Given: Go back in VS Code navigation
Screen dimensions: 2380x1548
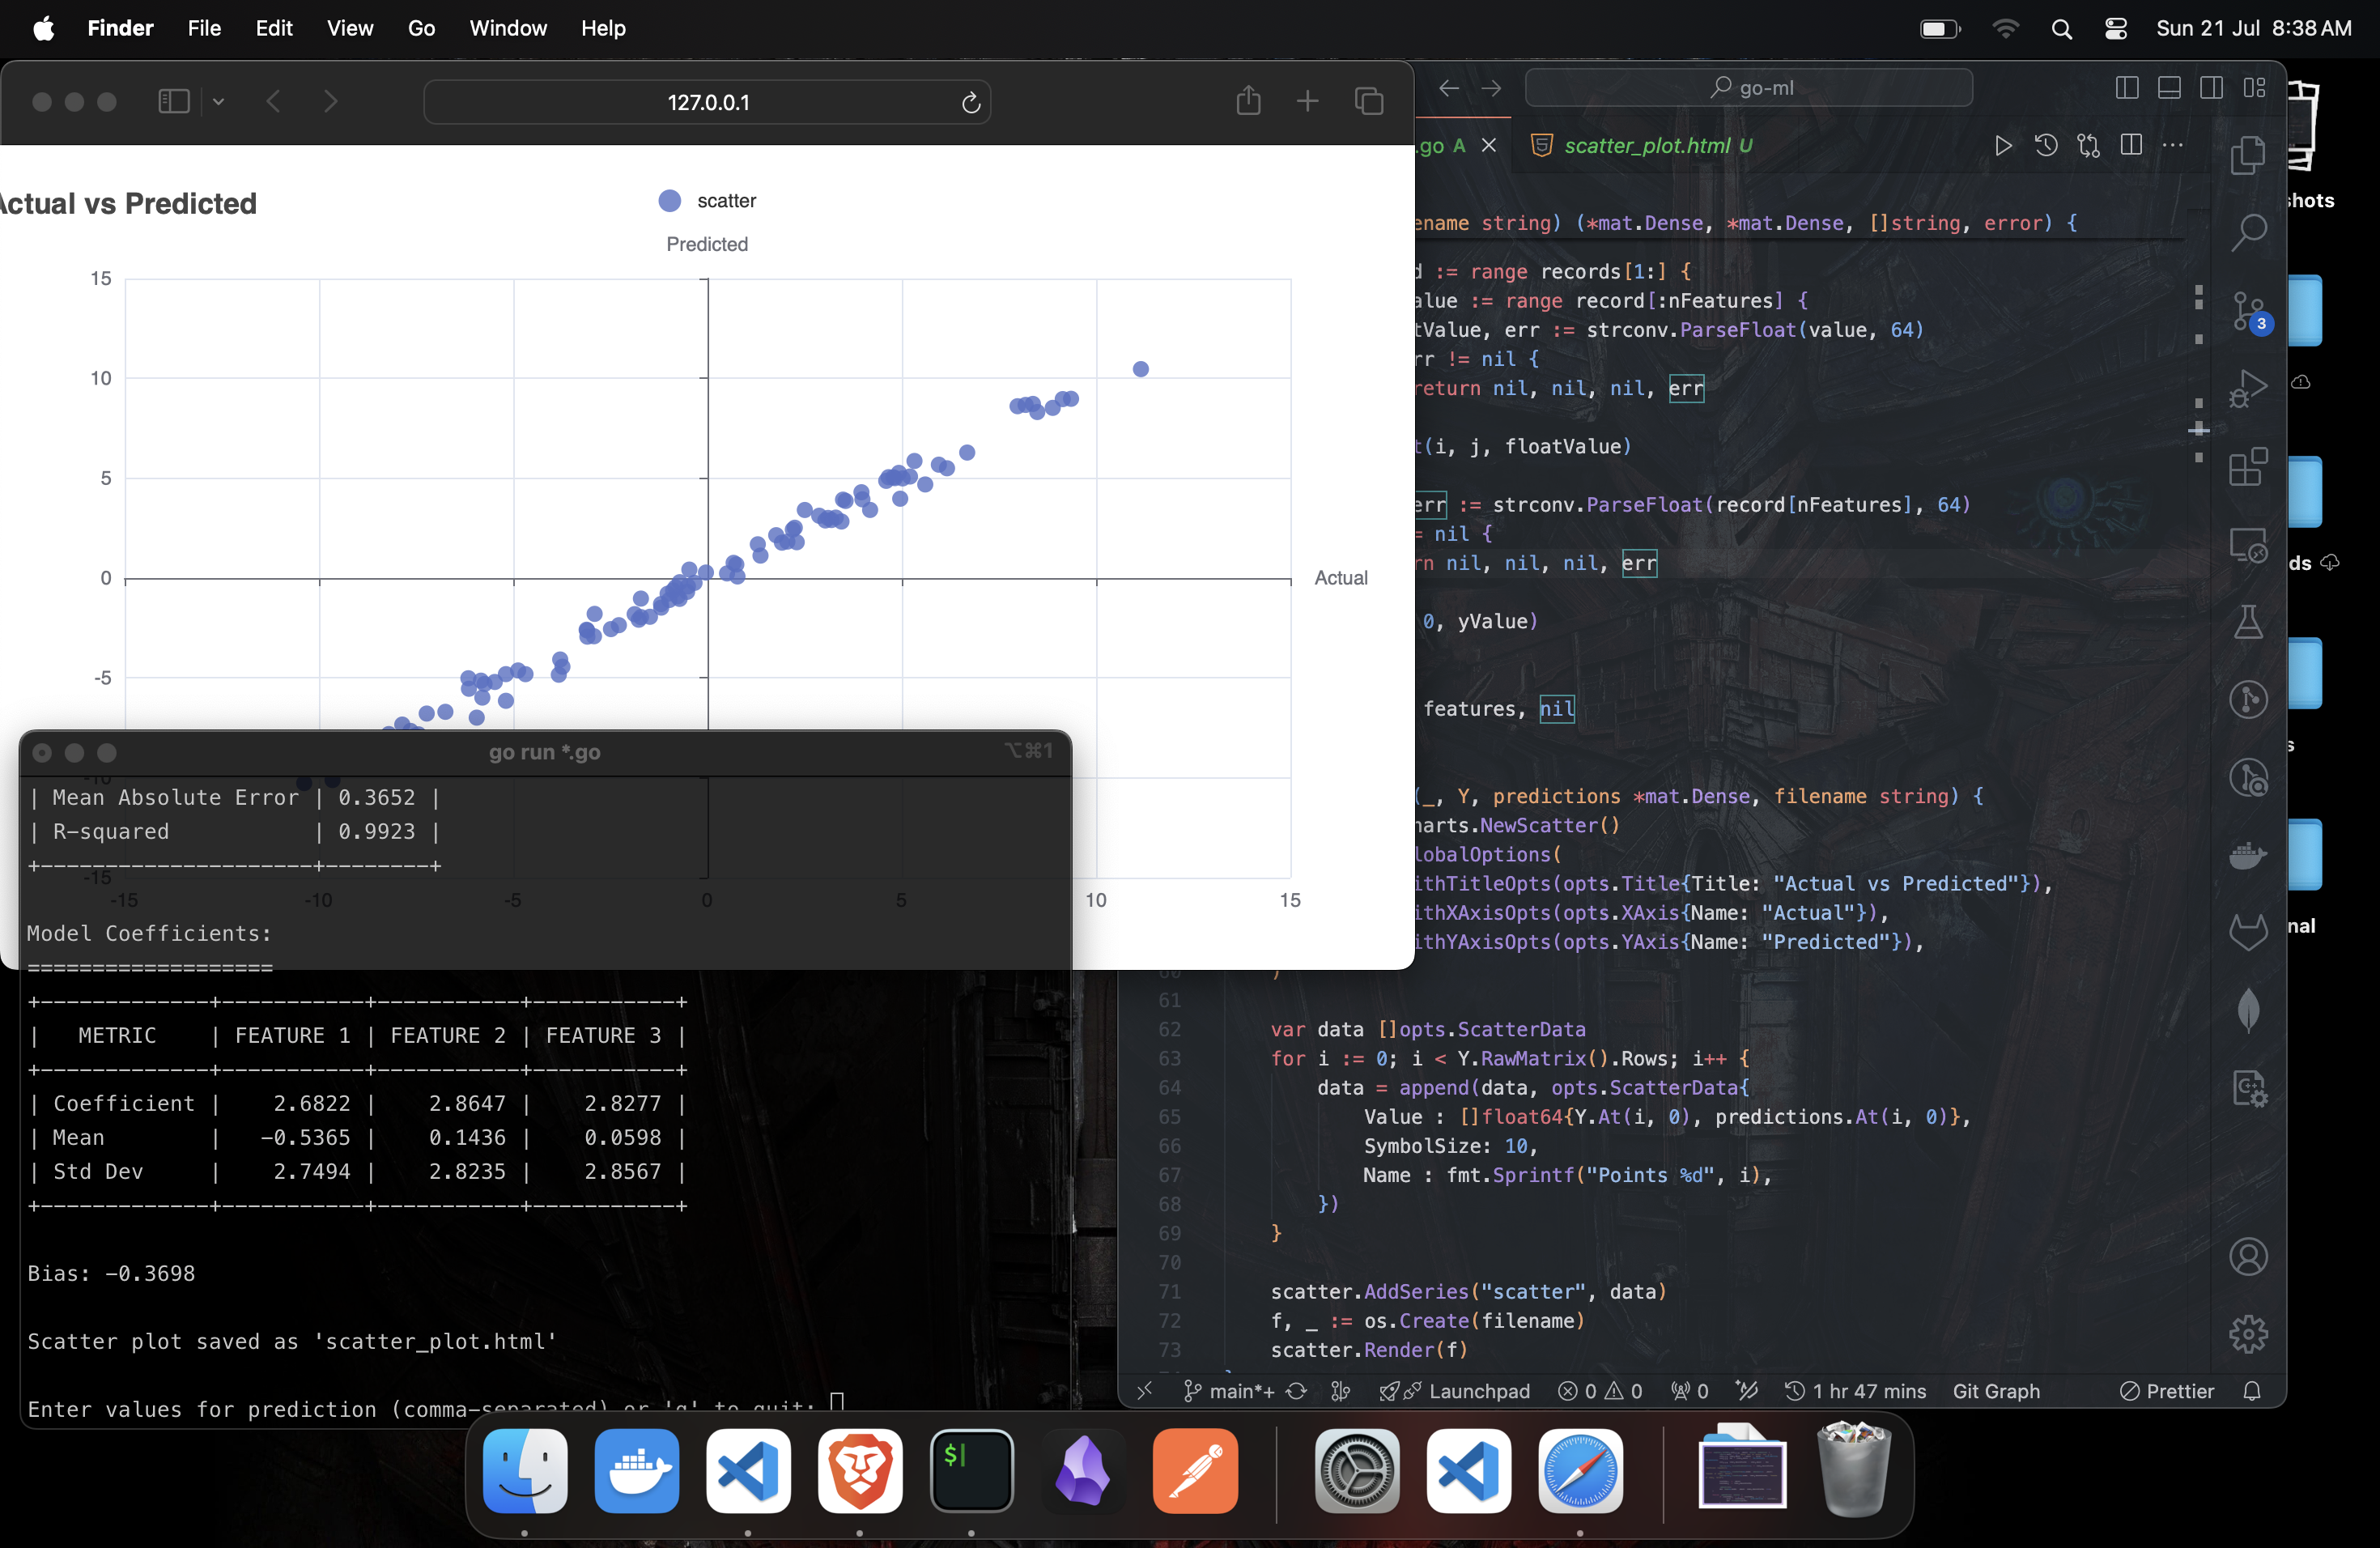Looking at the screenshot, I should (x=1449, y=88).
